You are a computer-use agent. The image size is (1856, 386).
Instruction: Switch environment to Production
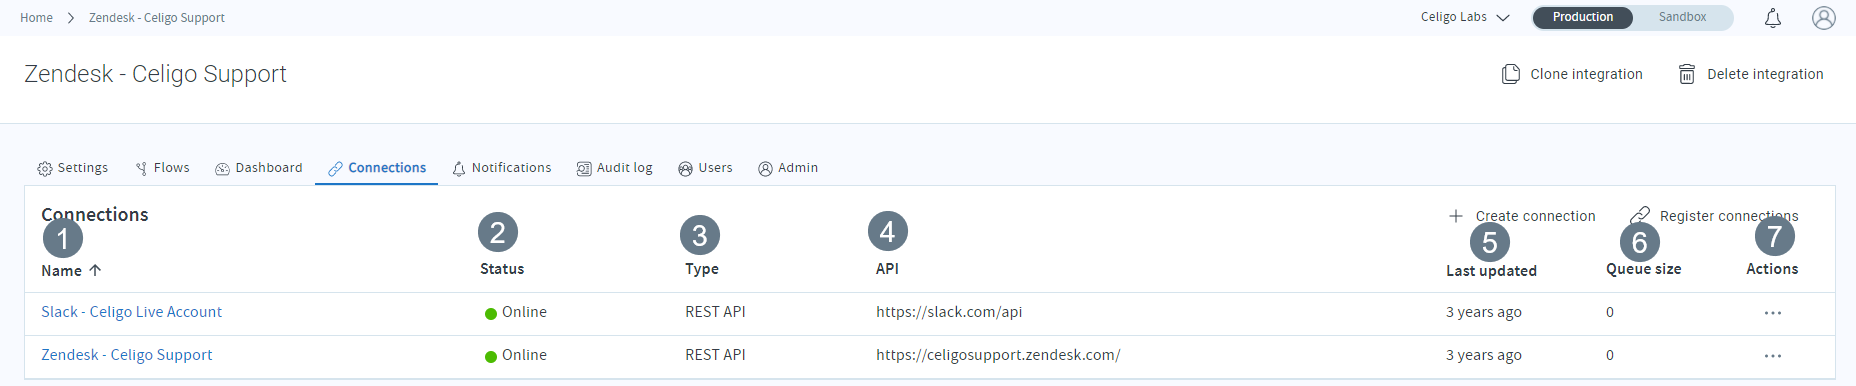point(1583,17)
